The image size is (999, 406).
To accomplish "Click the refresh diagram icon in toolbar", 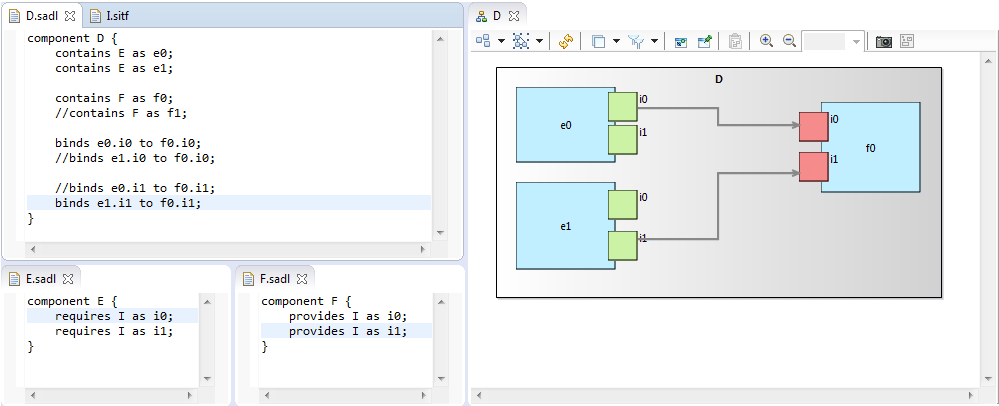I will pos(565,41).
